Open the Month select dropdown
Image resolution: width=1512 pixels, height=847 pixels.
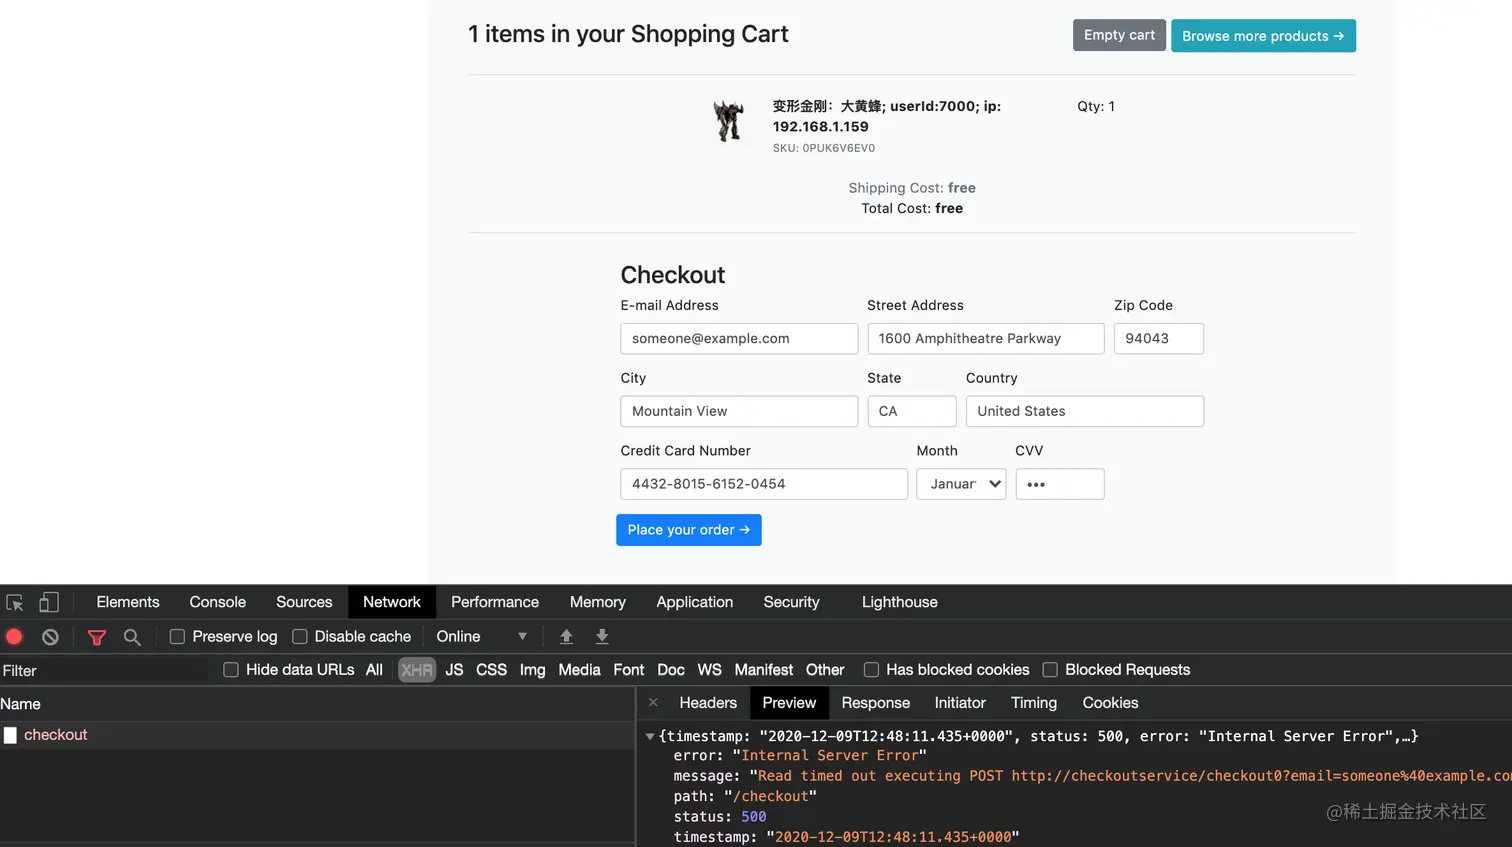[x=961, y=484]
